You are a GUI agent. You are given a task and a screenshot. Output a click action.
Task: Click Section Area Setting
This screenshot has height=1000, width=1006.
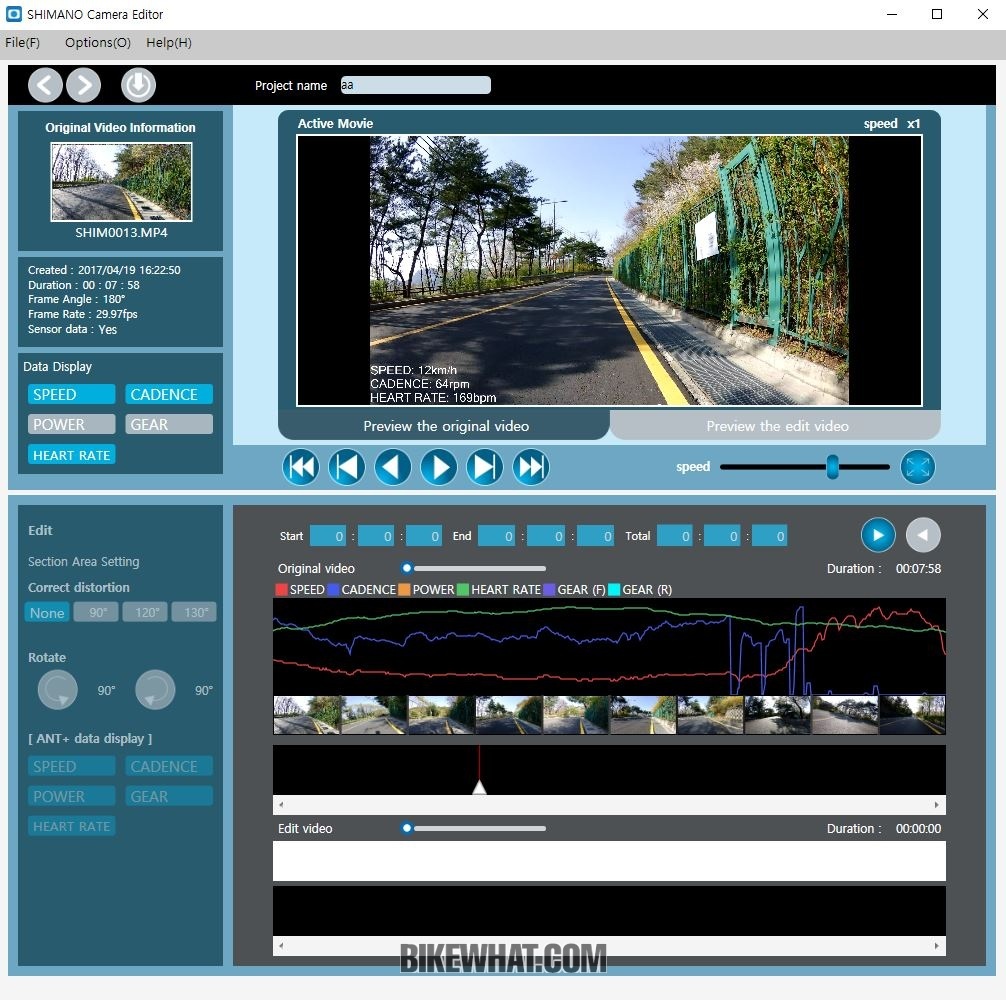[x=83, y=562]
